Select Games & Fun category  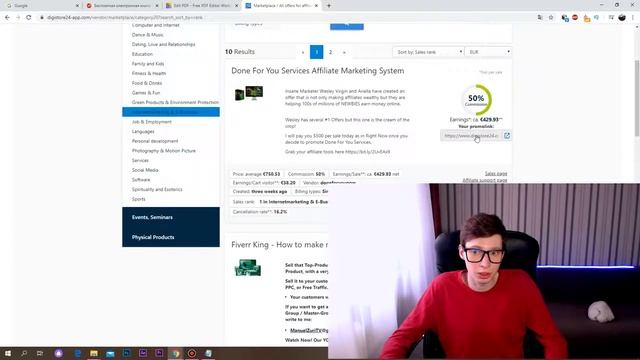tap(146, 93)
